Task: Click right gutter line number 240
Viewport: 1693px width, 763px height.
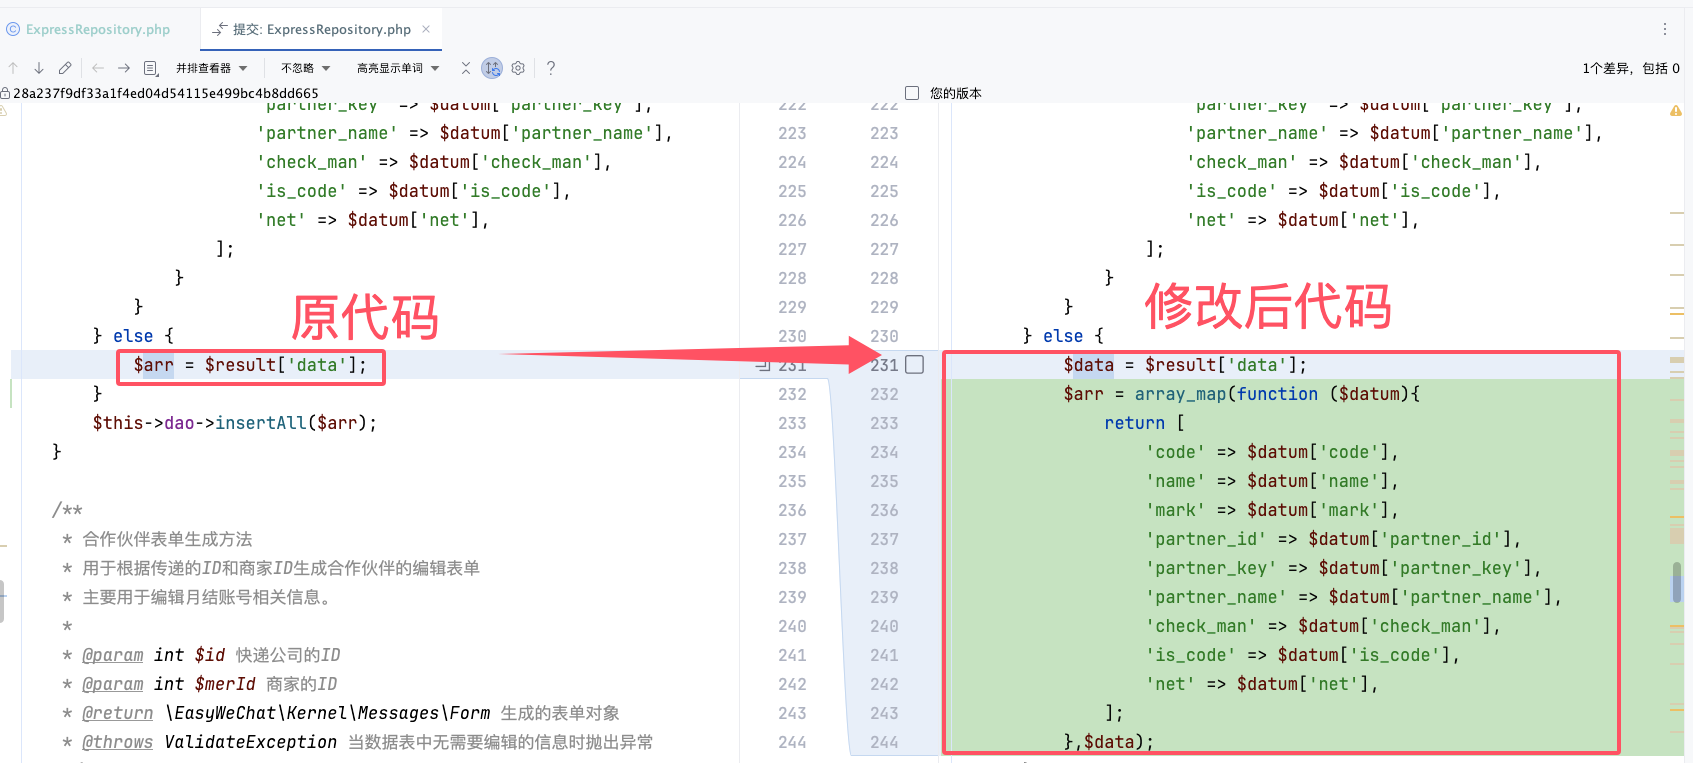Action: 884,626
